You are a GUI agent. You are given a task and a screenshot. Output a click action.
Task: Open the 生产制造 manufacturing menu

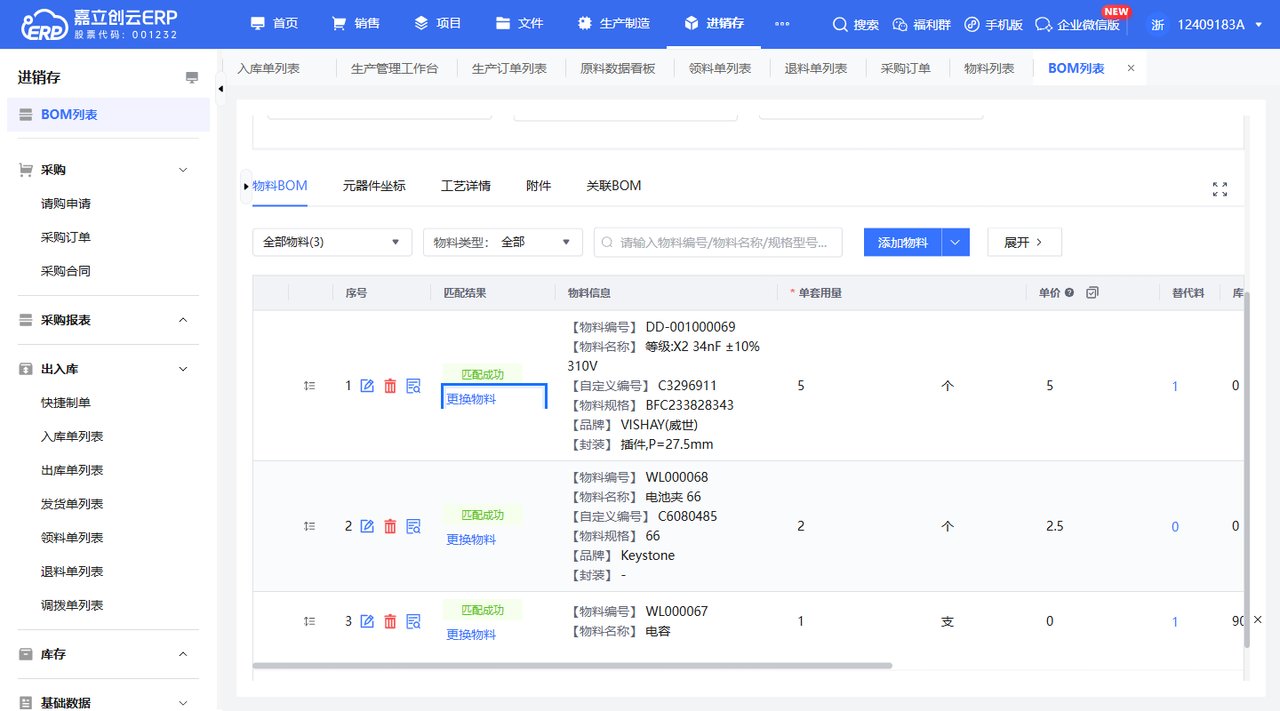pyautogui.click(x=614, y=24)
